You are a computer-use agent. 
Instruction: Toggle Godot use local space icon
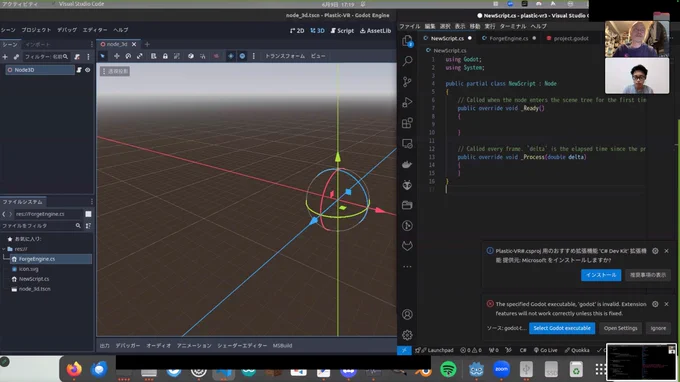coord(191,56)
